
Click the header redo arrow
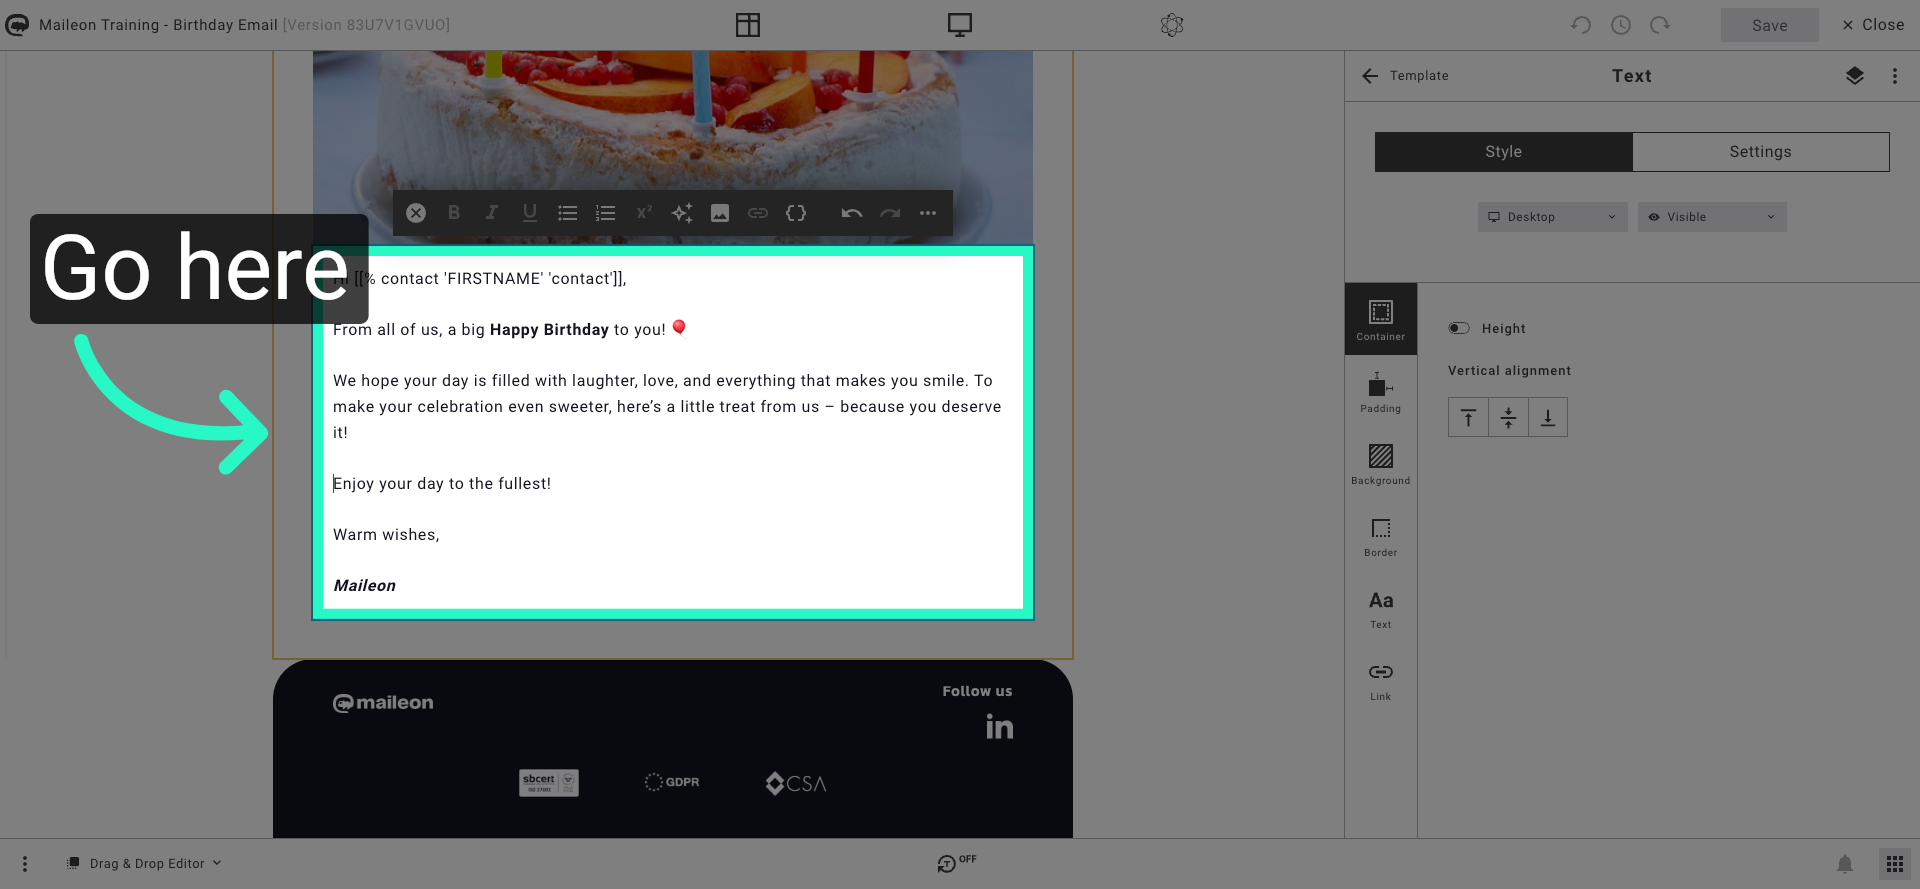[1660, 25]
